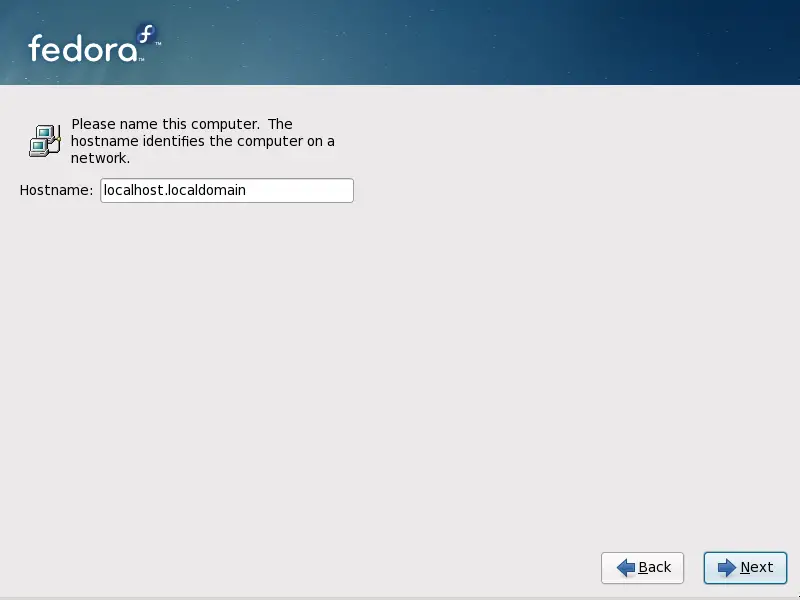
Task: Click the Fedora 'f' bubble logo
Action: (x=147, y=35)
